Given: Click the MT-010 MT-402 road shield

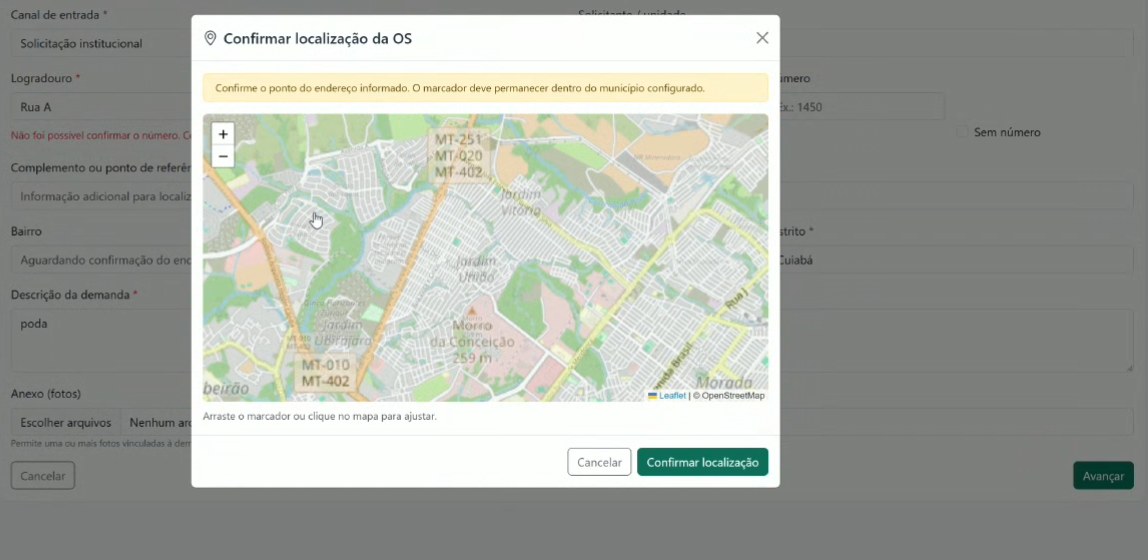Looking at the screenshot, I should coord(326,373).
